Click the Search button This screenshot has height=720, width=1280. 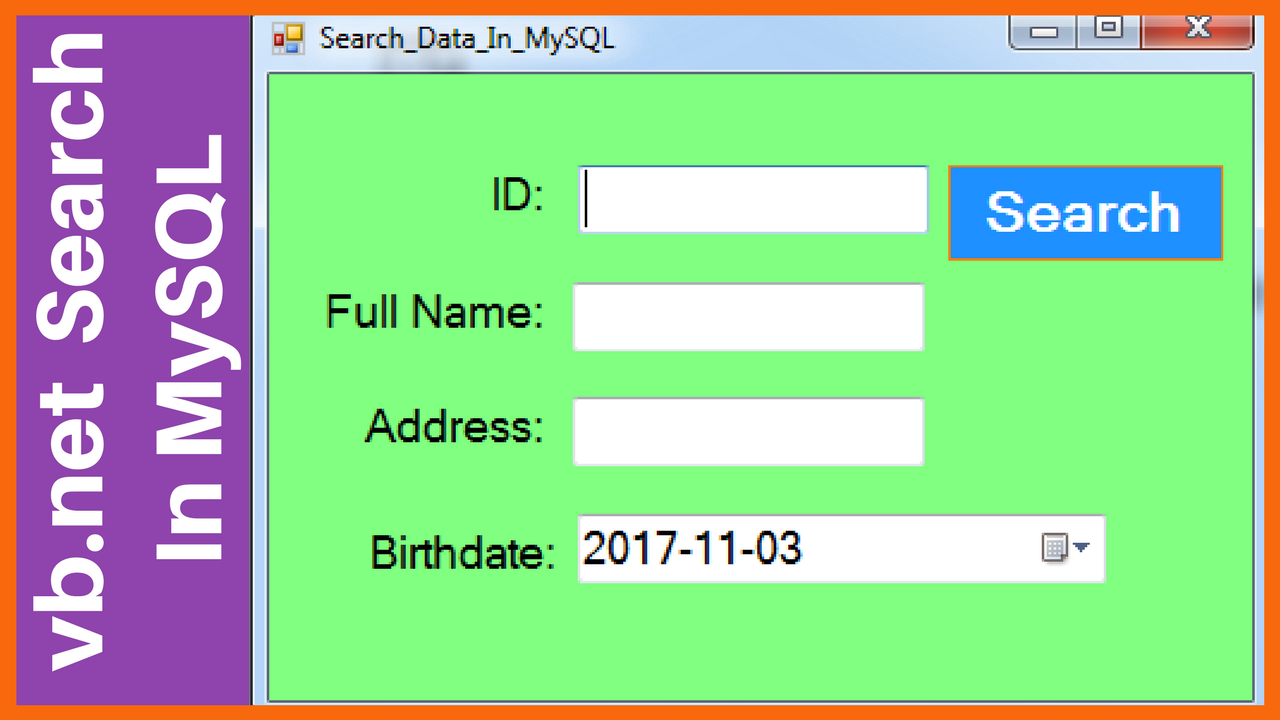[1085, 213]
